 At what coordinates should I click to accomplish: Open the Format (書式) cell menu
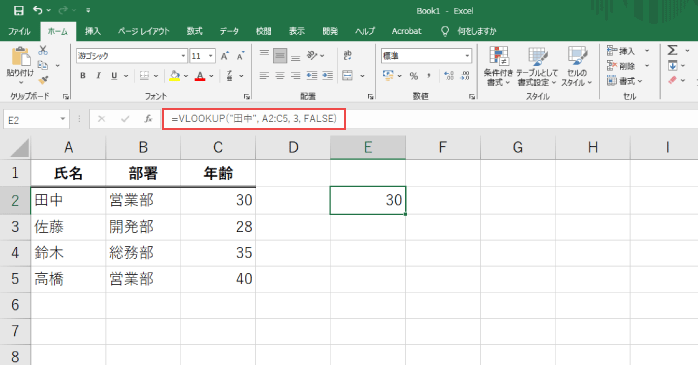(x=624, y=81)
